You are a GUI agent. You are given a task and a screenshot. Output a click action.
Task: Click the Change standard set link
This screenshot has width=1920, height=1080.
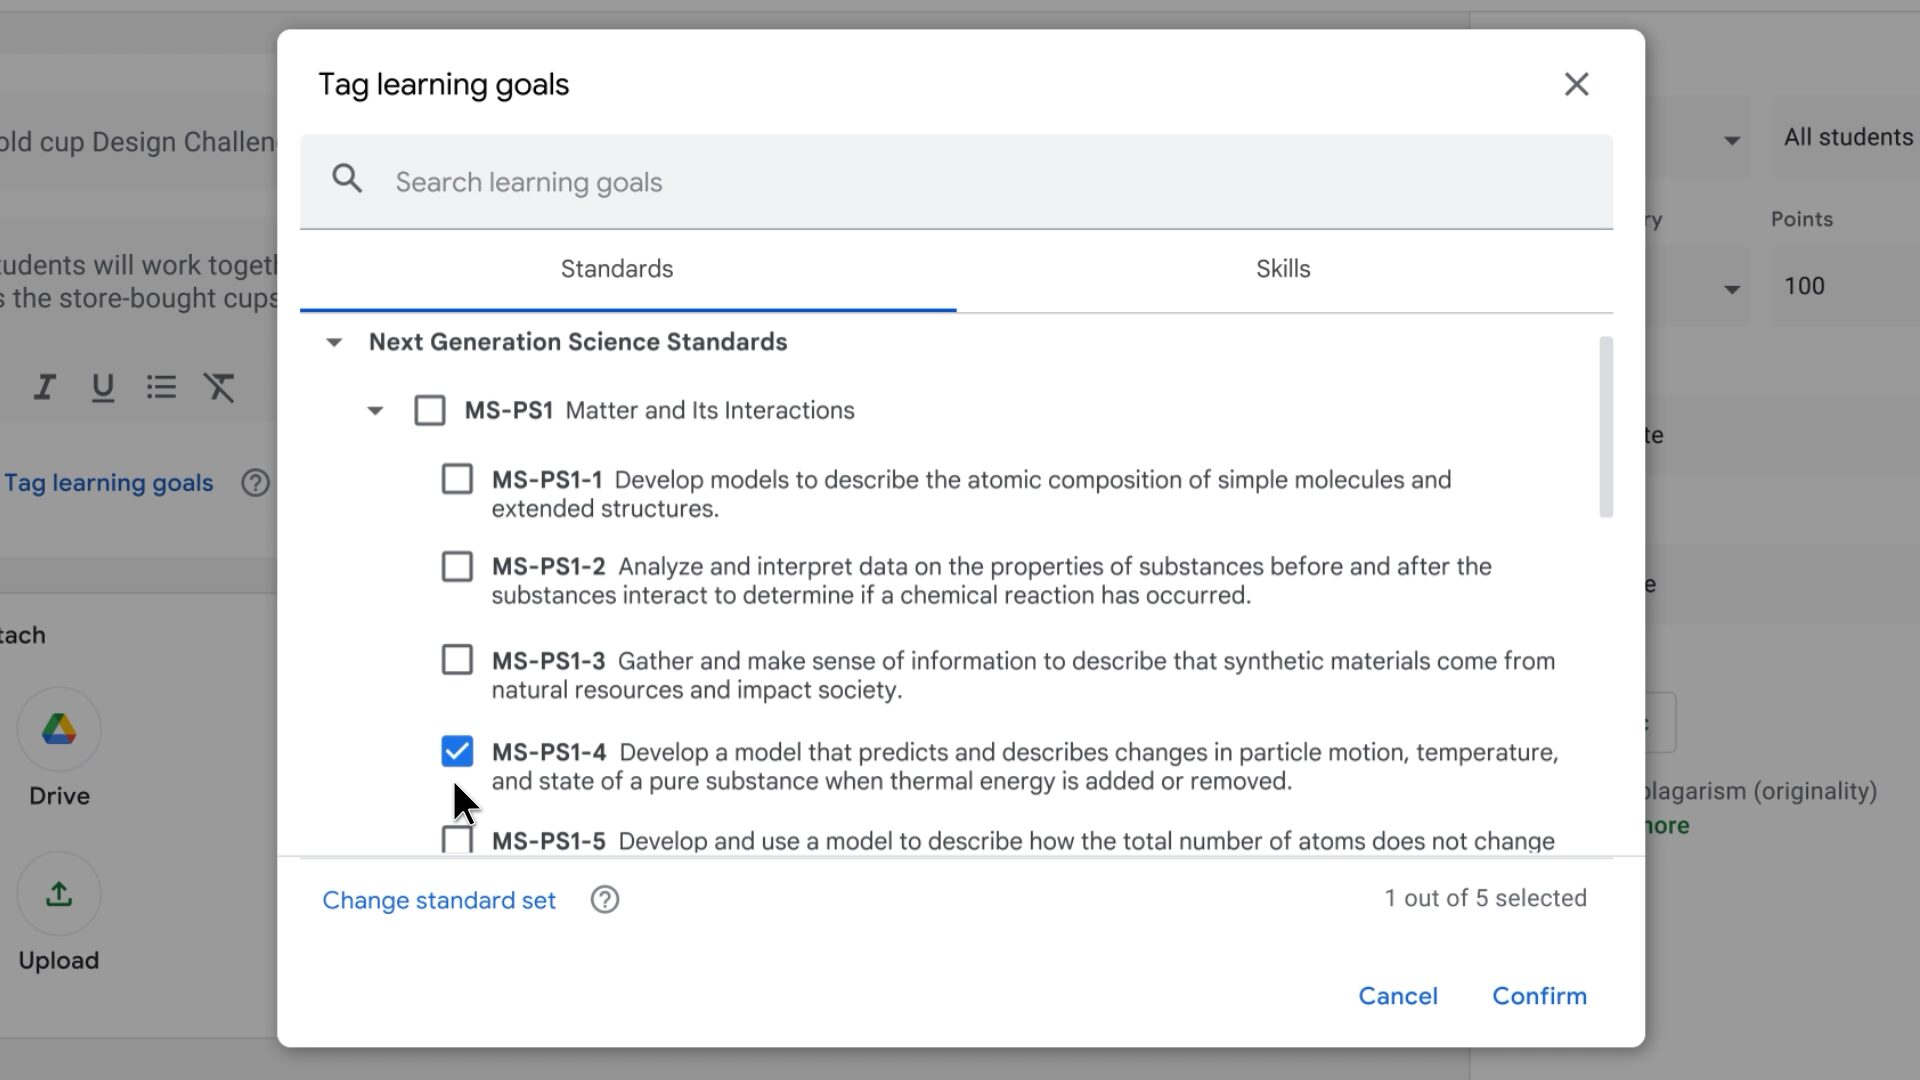[439, 900]
